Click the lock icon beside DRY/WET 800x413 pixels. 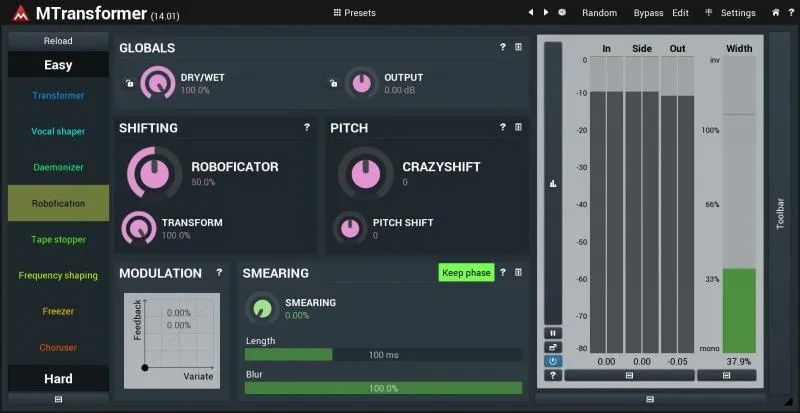click(130, 83)
